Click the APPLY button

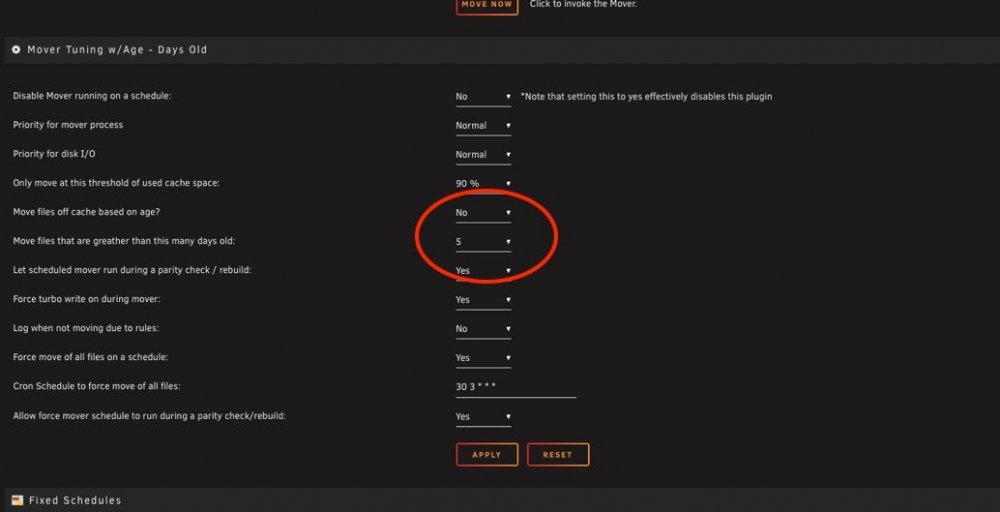487,455
